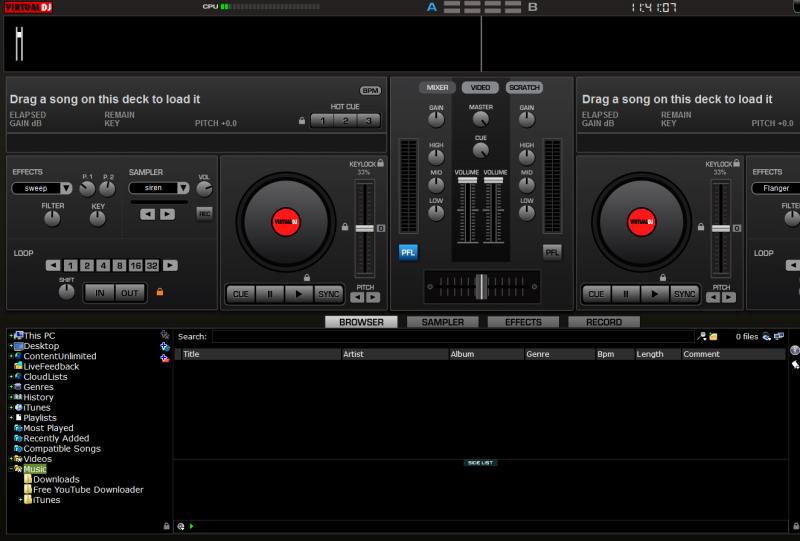This screenshot has width=800, height=541.
Task: Toggle the left deck BPM button
Action: coord(370,90)
